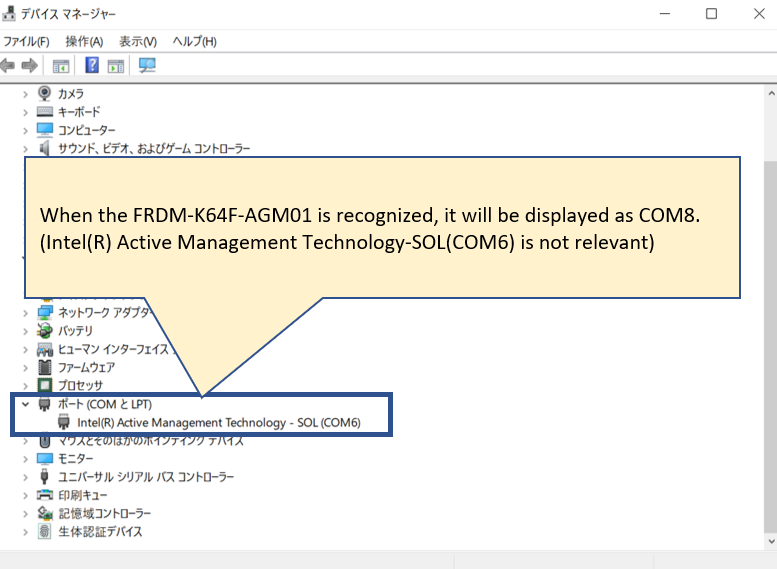
Task: Select the ファームウェア tree row
Action: (87, 368)
